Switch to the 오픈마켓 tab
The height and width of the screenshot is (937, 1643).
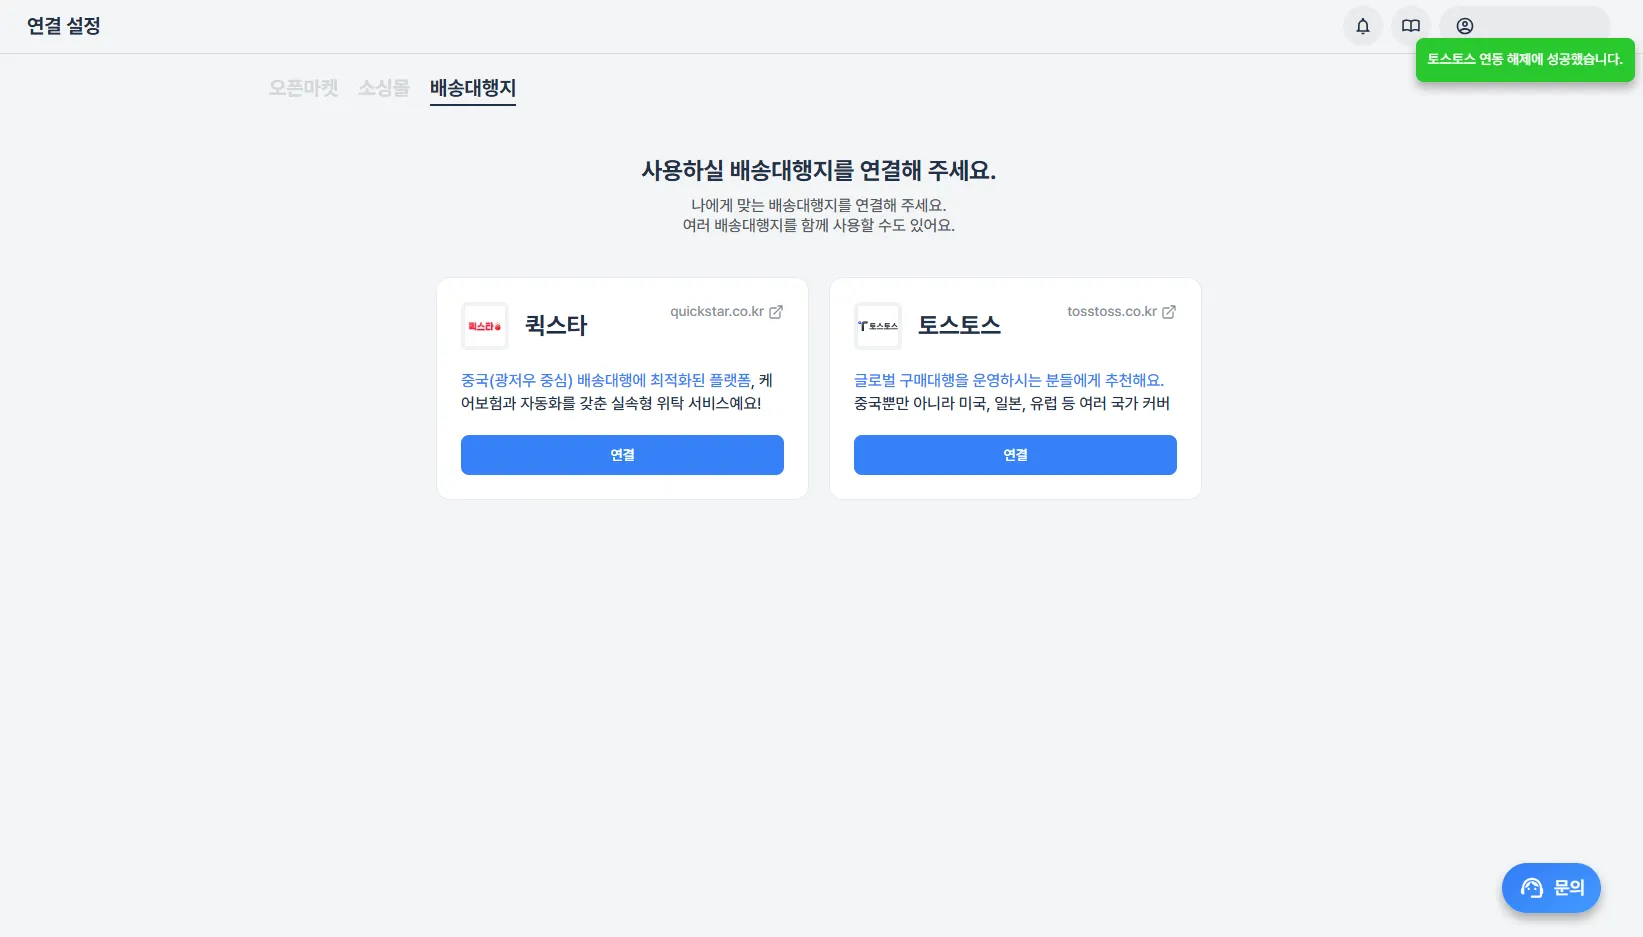pos(303,88)
